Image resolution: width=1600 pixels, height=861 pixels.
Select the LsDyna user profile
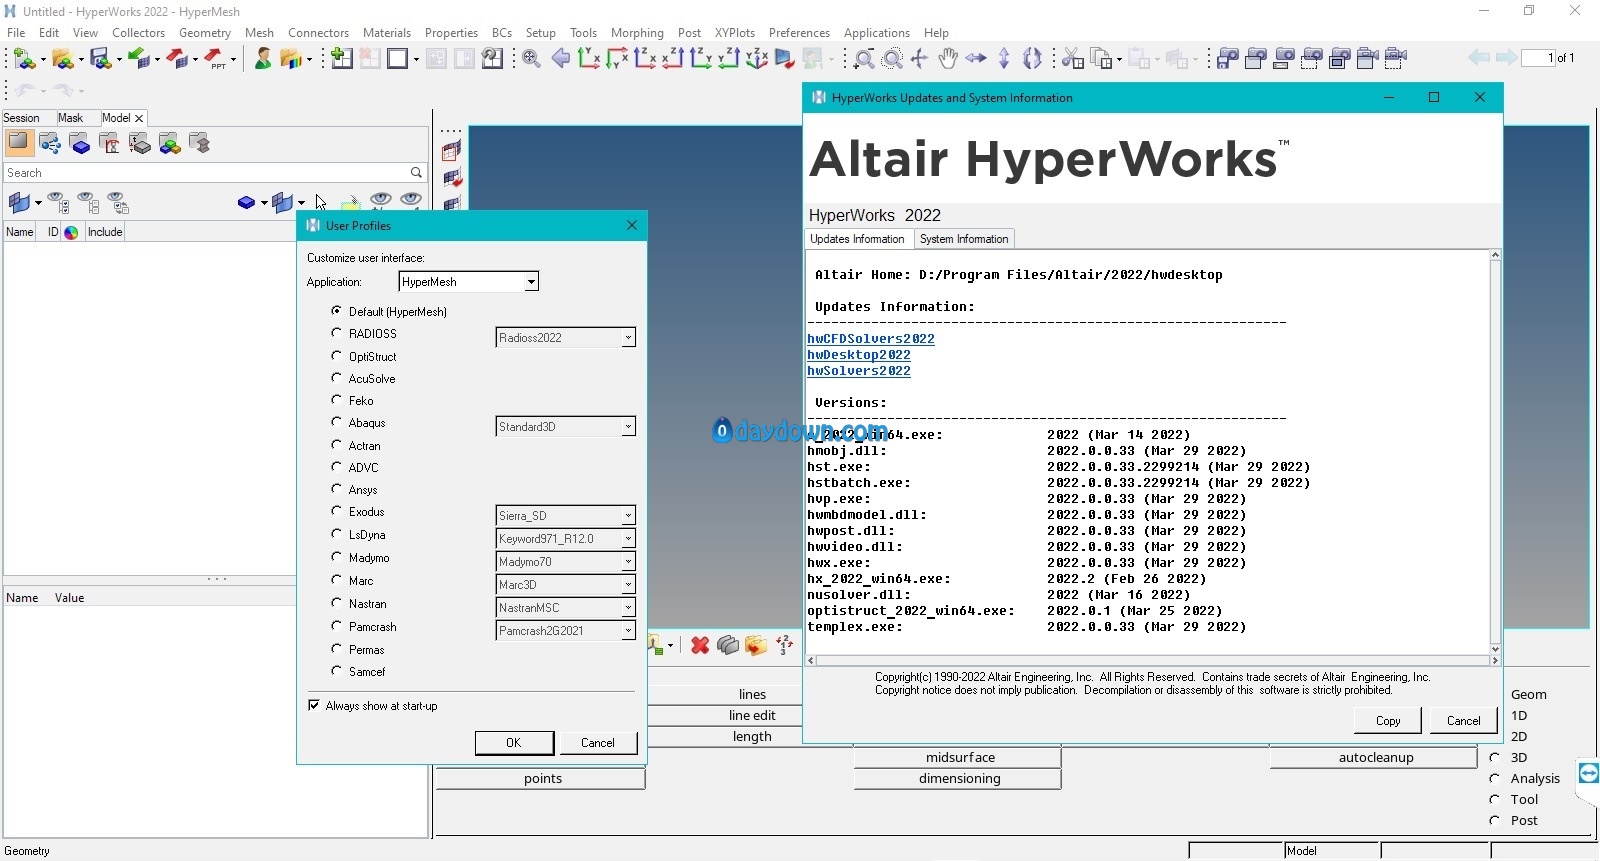coord(337,534)
